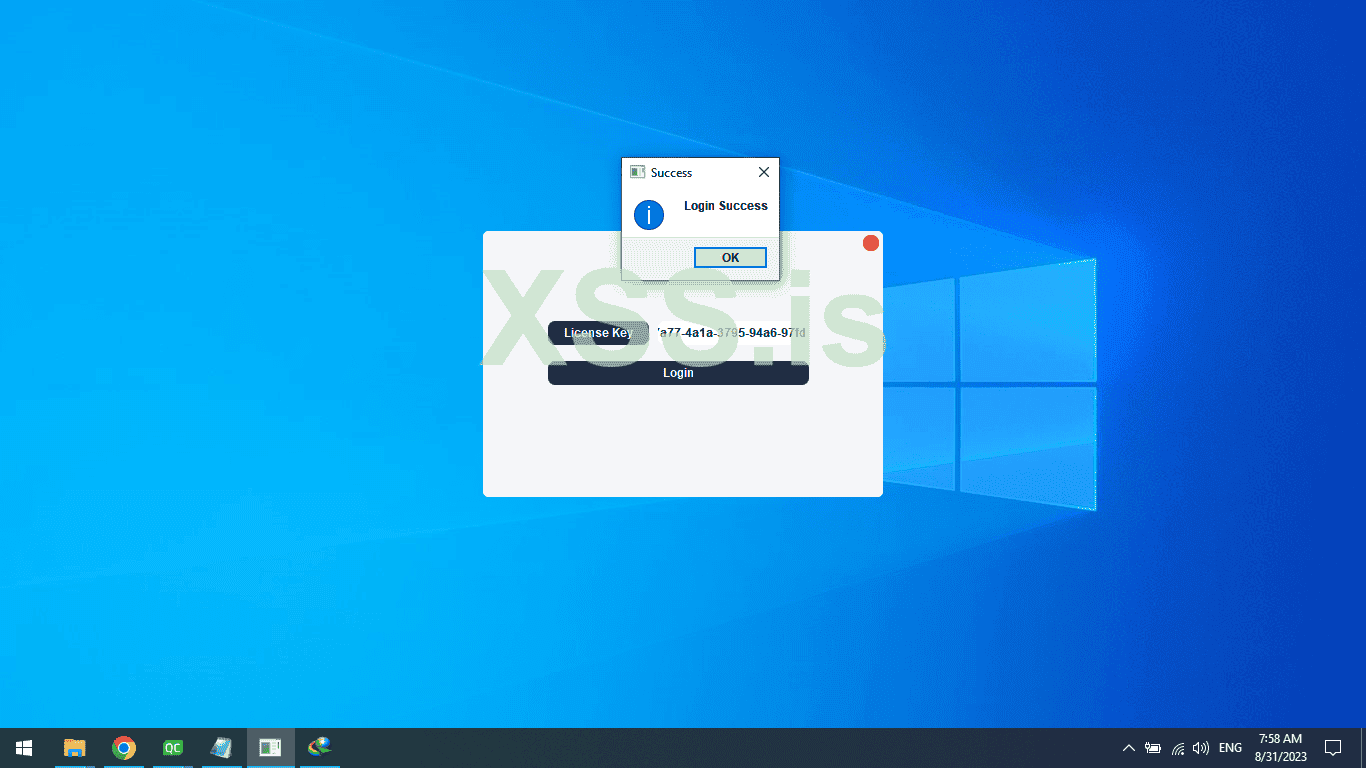Expand the hidden system tray icons
Viewport: 1366px width, 768px height.
(1129, 748)
